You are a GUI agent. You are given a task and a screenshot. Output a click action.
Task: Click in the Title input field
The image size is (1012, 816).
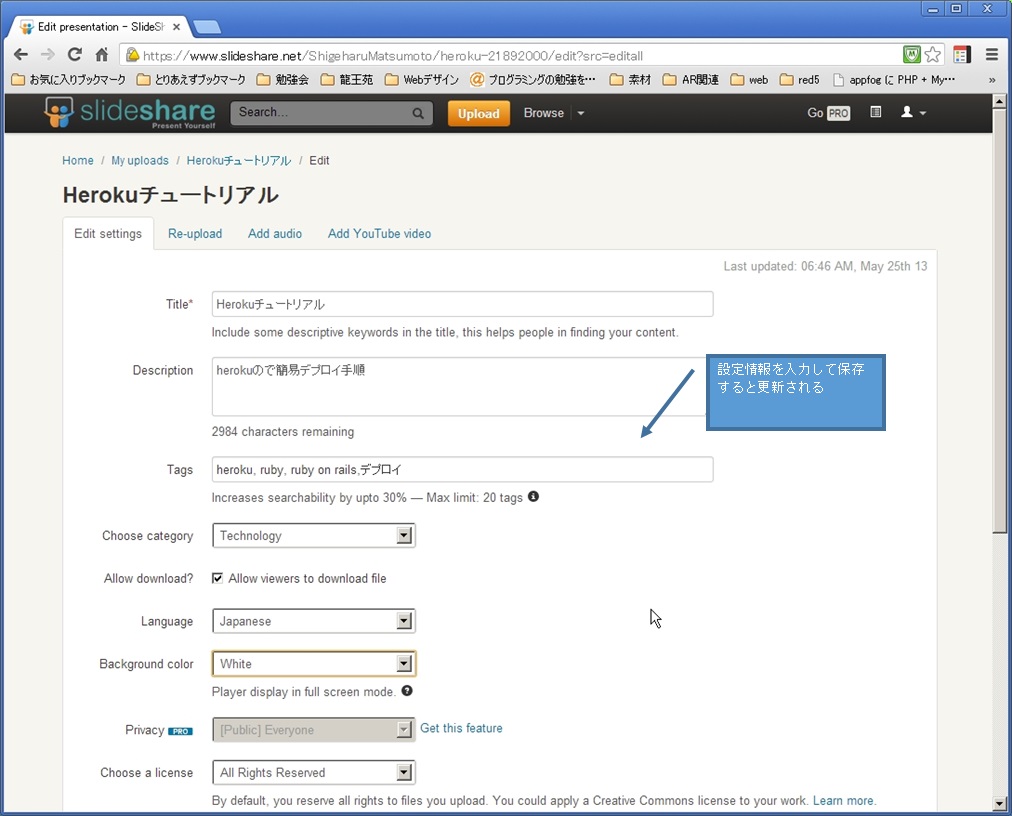click(462, 304)
